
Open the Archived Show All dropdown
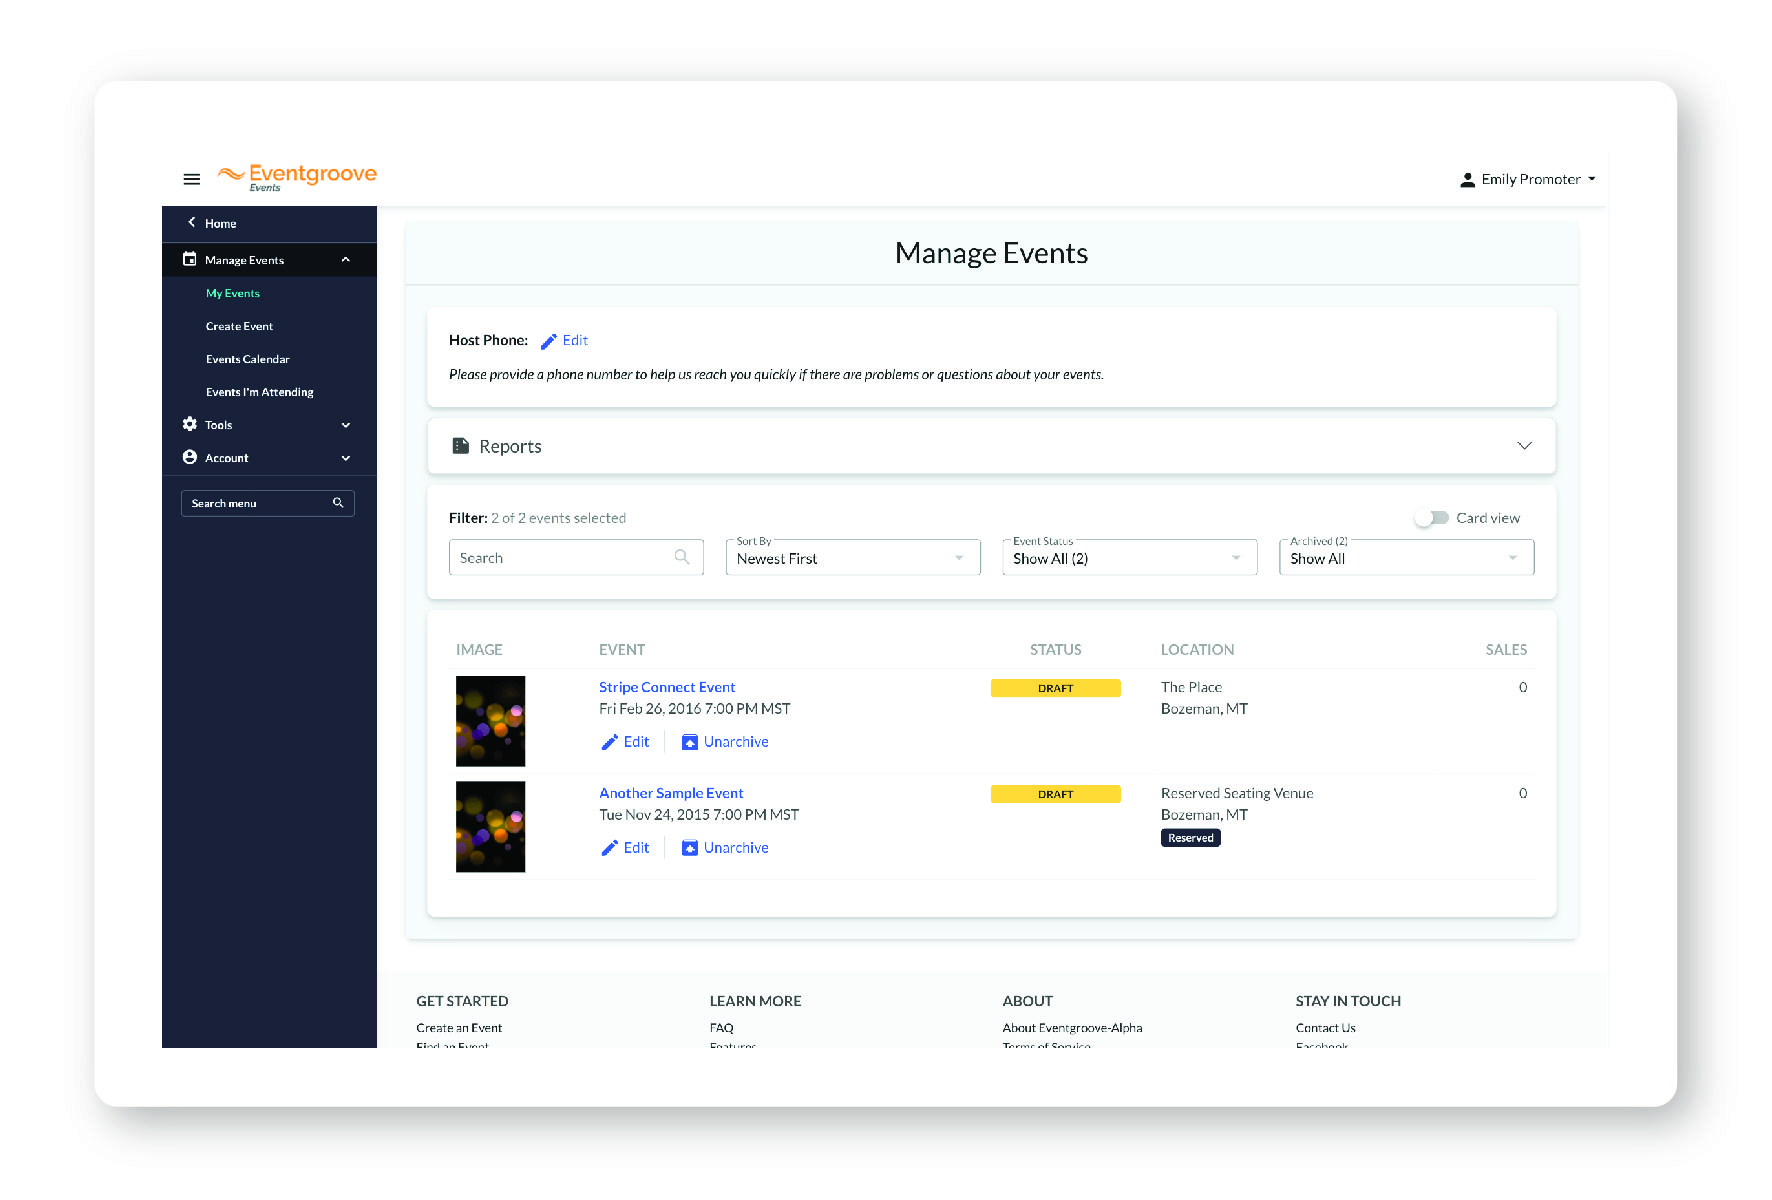coord(1407,558)
